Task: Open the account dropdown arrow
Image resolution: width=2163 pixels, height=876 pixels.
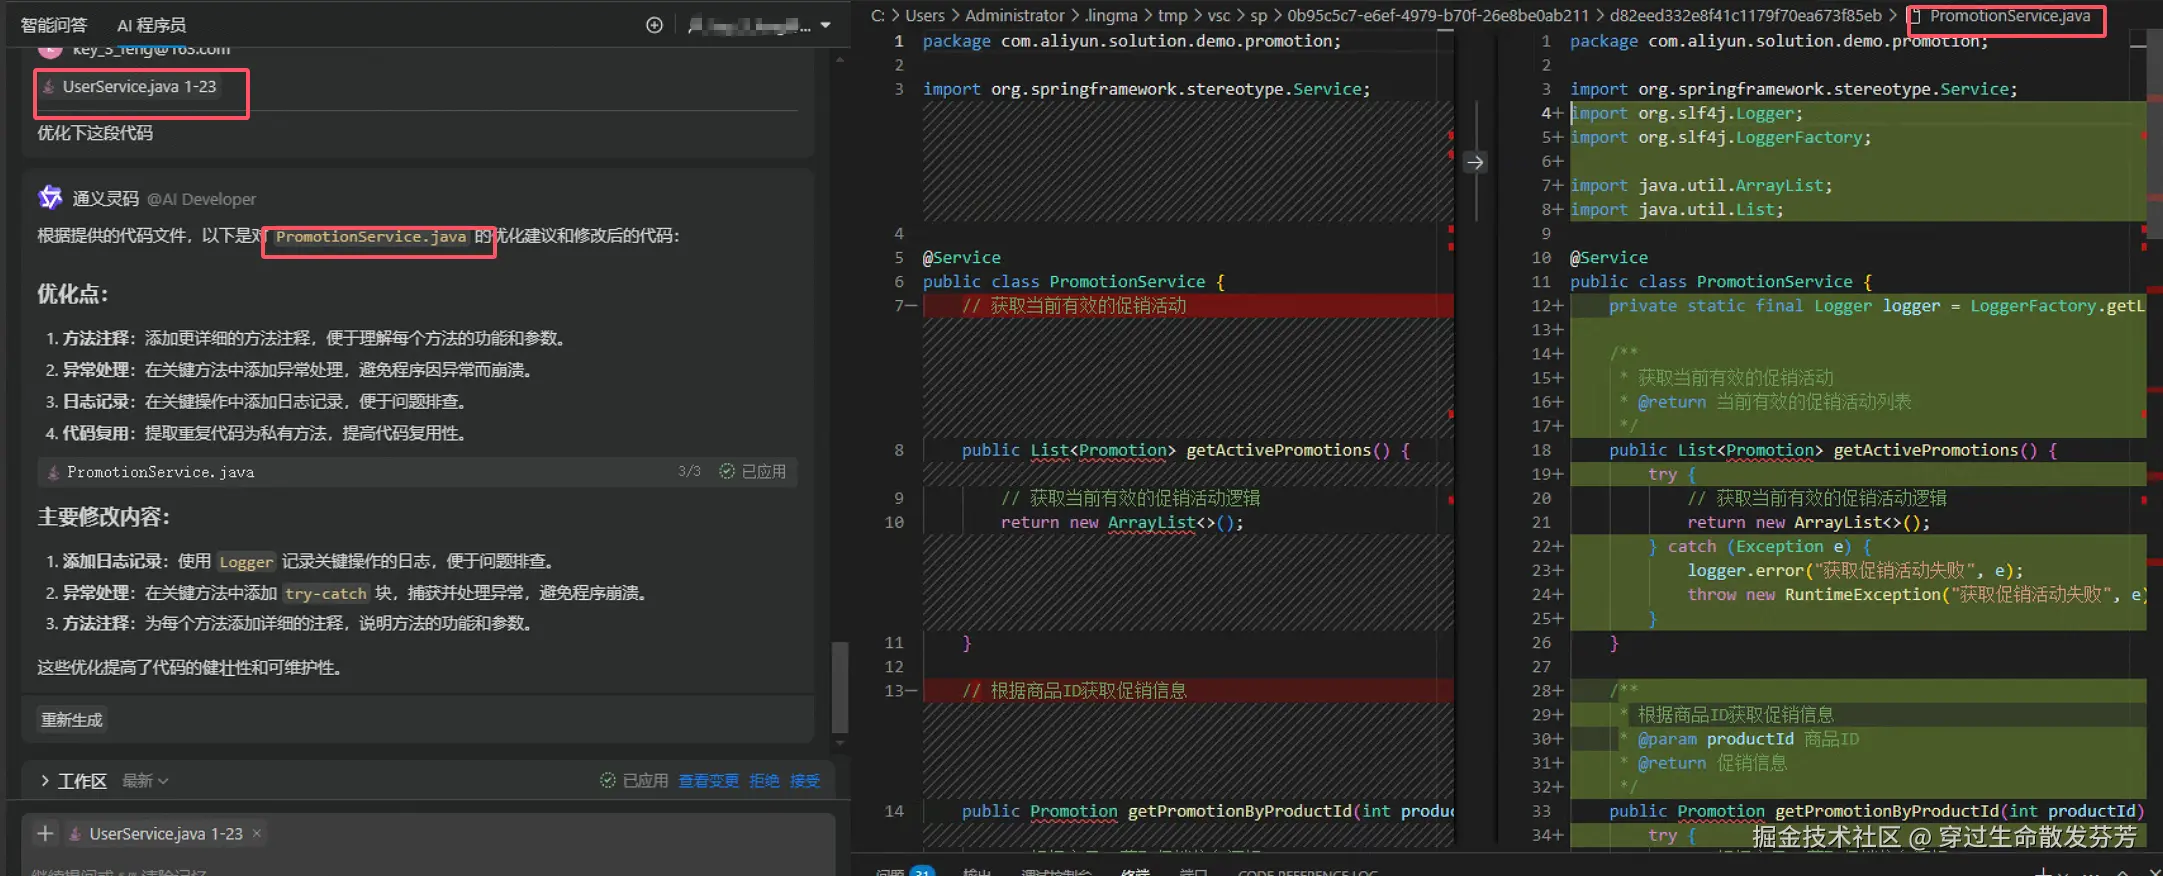Action: [x=825, y=25]
